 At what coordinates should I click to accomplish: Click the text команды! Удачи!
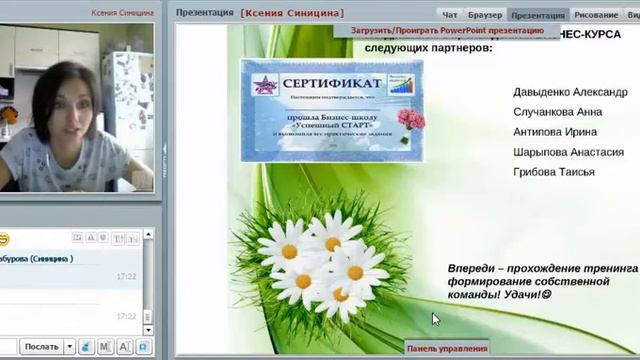tap(499, 294)
